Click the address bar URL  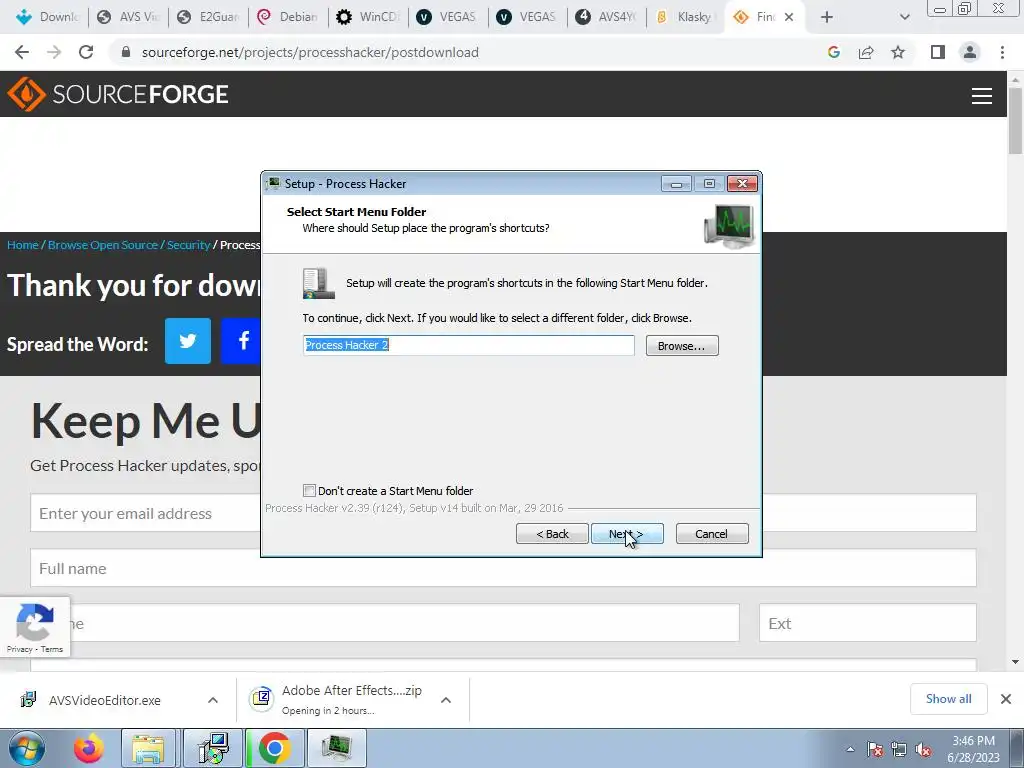(310, 52)
